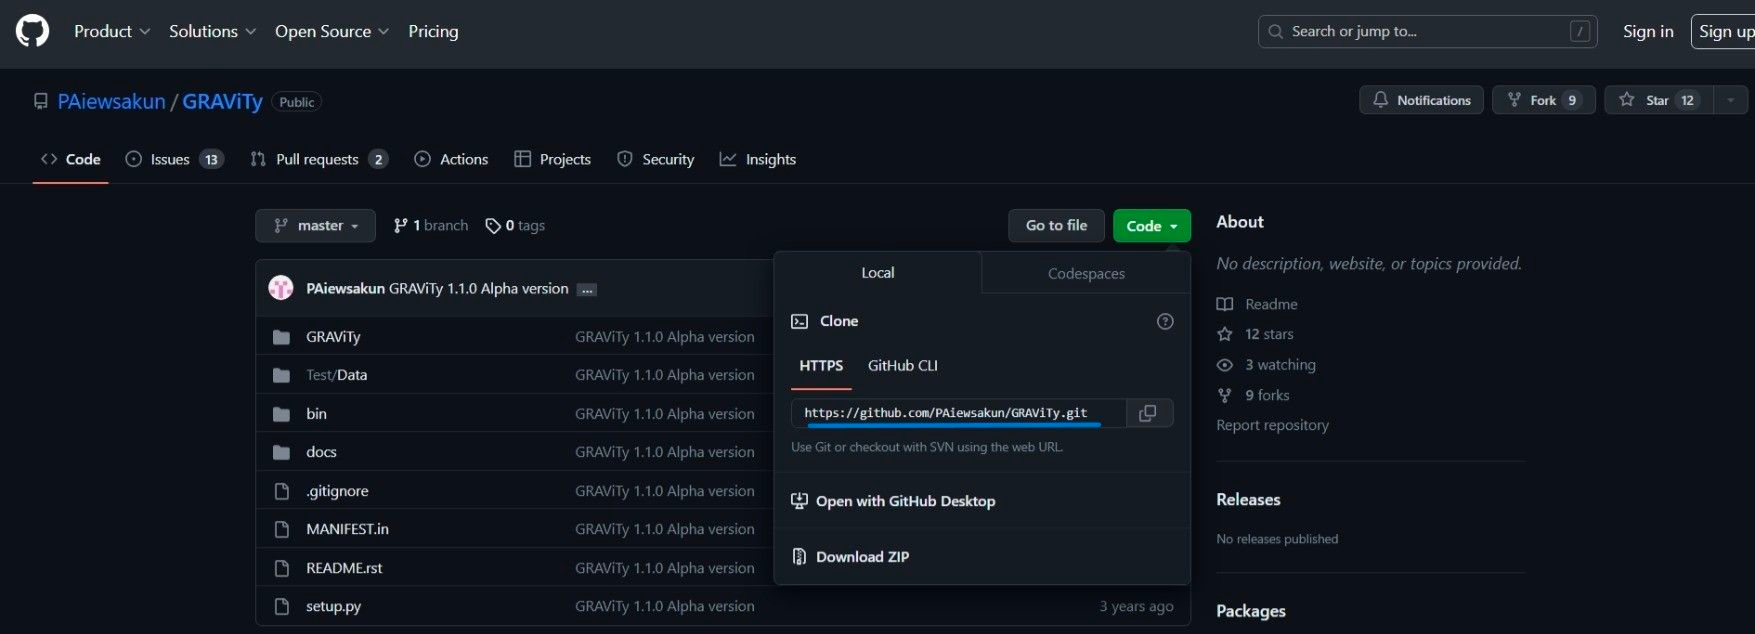Click the setup.py file icon
The image size is (1755, 634).
pyautogui.click(x=281, y=606)
